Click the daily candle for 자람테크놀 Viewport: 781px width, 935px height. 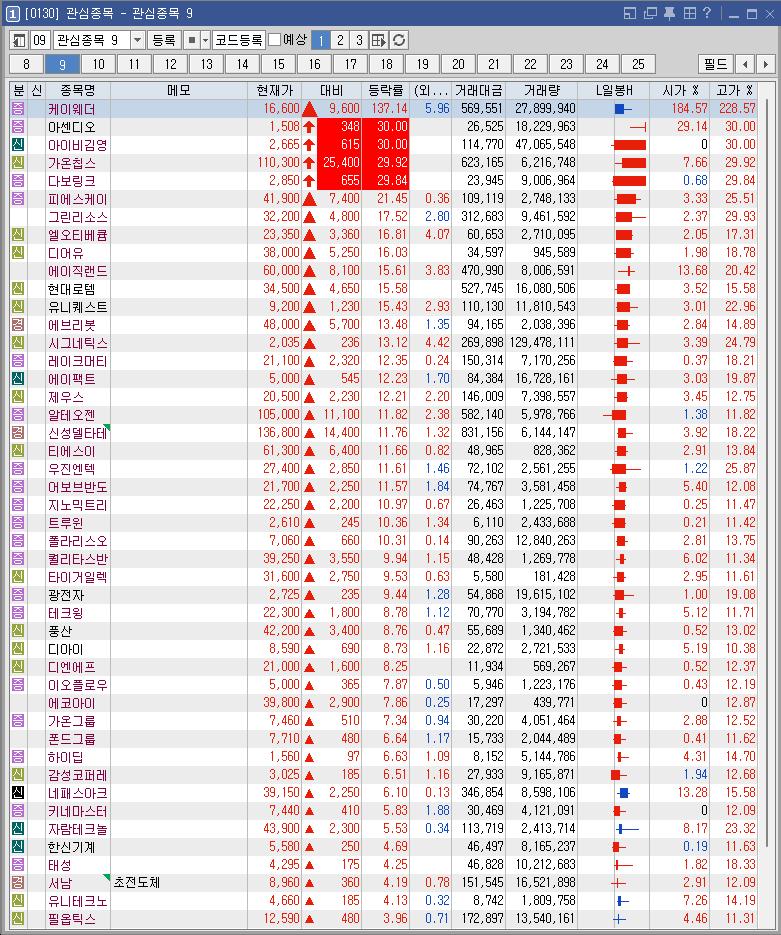click(627, 829)
